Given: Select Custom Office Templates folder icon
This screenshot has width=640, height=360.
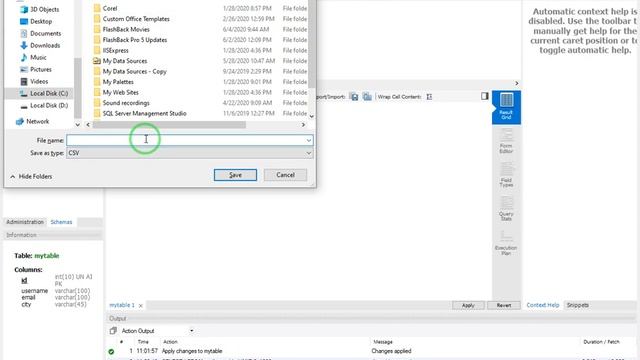Looking at the screenshot, I should point(97,19).
